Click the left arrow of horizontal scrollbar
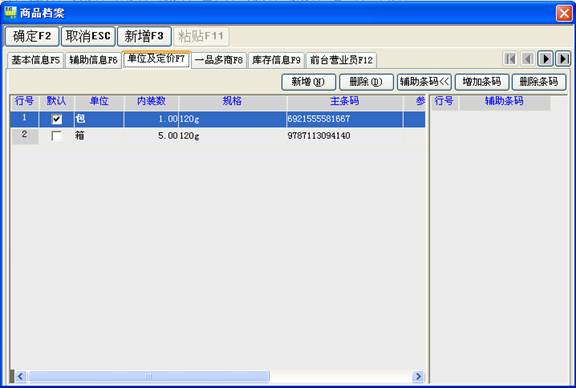 tap(20, 377)
